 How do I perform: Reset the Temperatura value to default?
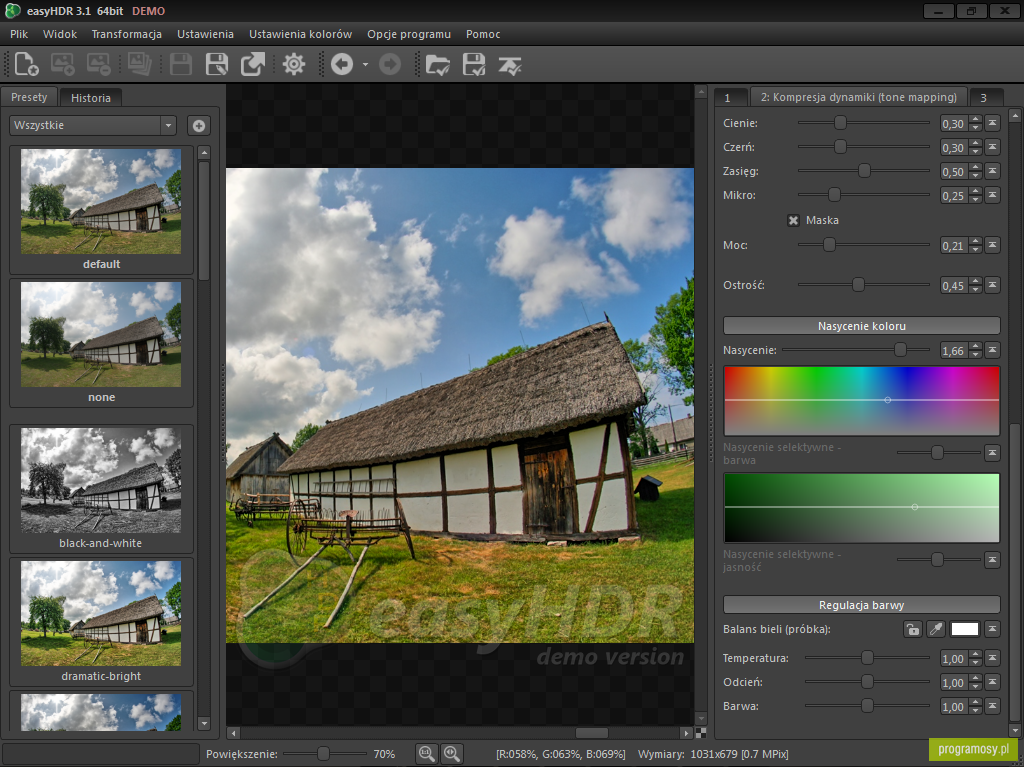pyautogui.click(x=992, y=658)
